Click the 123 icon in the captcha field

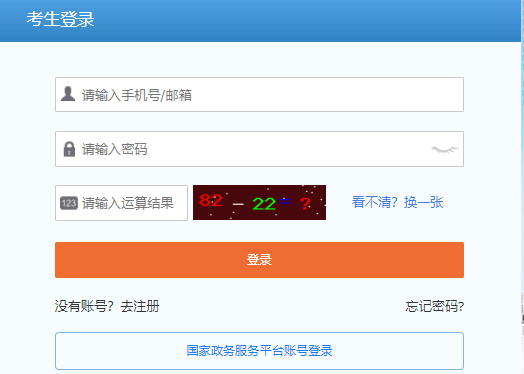click(69, 203)
